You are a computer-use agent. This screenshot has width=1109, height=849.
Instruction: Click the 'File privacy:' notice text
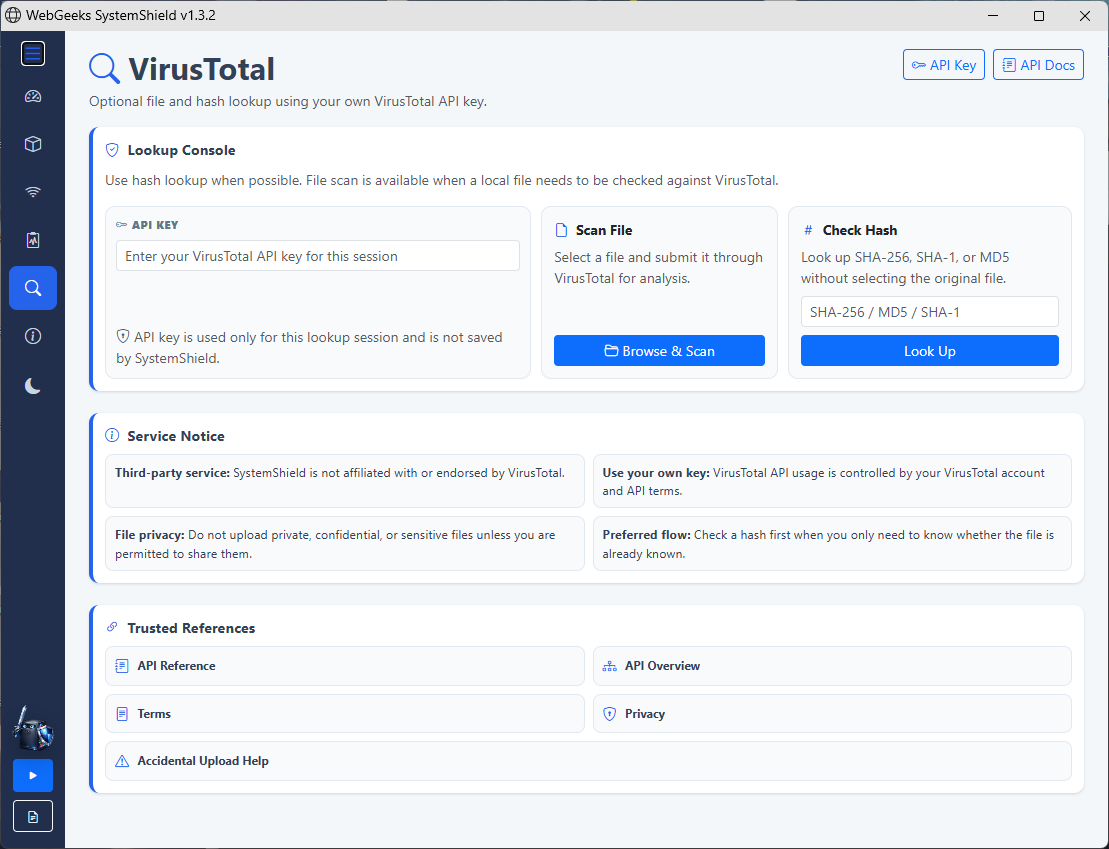150,535
